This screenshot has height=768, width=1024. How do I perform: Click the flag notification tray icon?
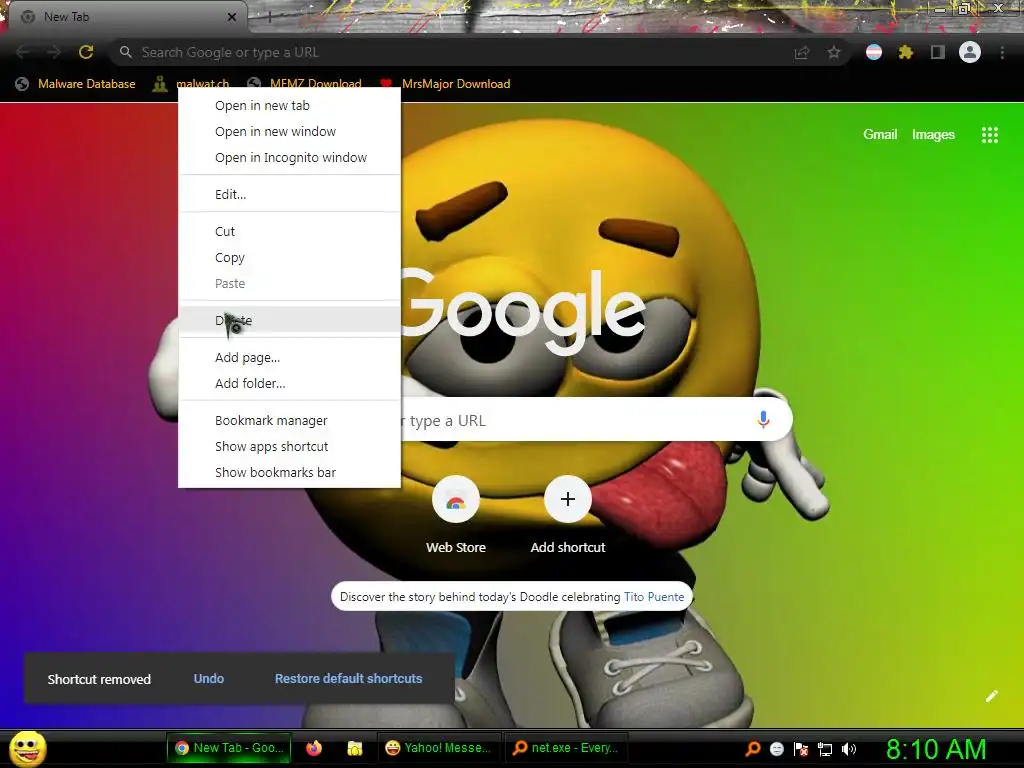click(801, 749)
